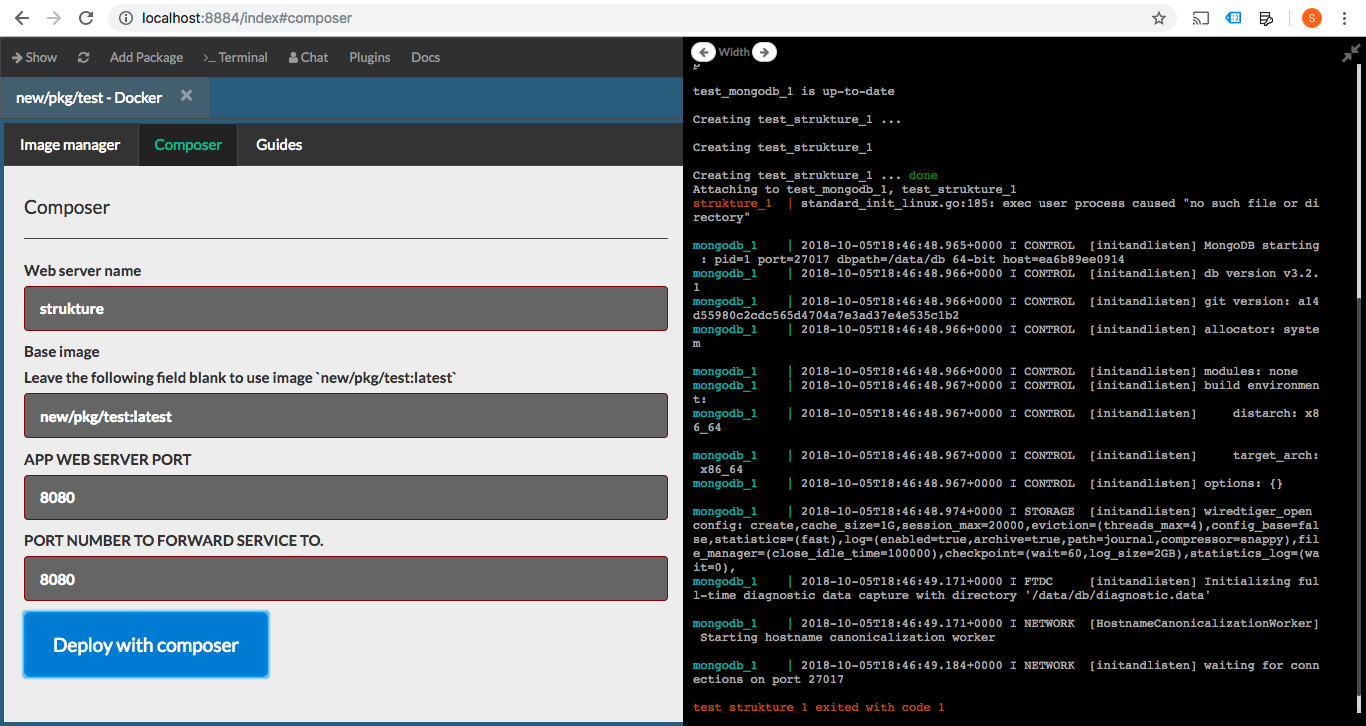Open the Terminal menu item
The image size is (1366, 726).
tap(235, 57)
